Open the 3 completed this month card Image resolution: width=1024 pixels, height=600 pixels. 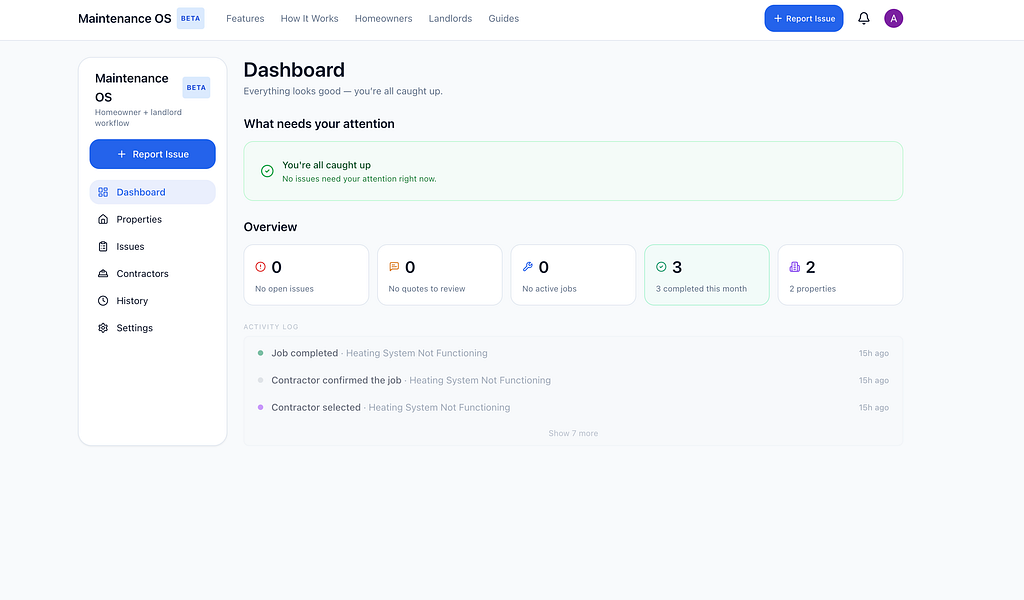tap(707, 275)
